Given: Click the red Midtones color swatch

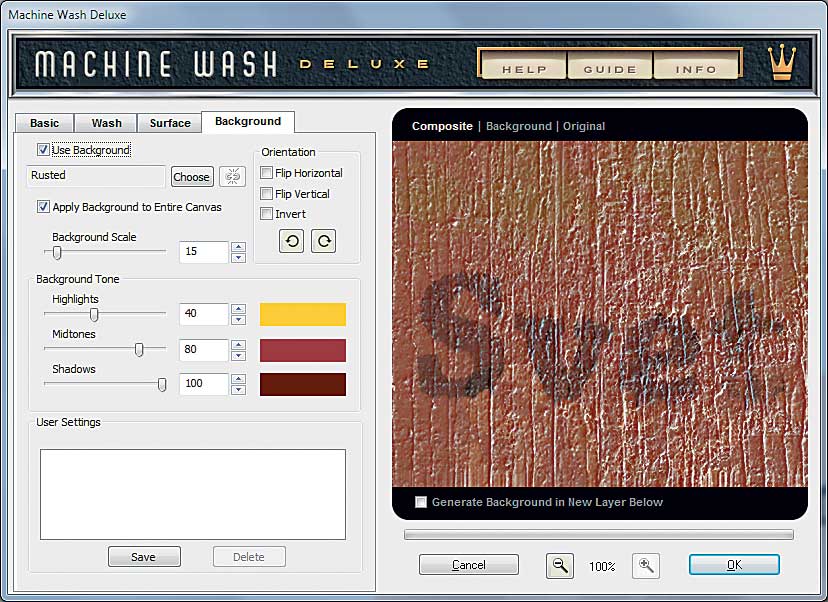Looking at the screenshot, I should 303,350.
